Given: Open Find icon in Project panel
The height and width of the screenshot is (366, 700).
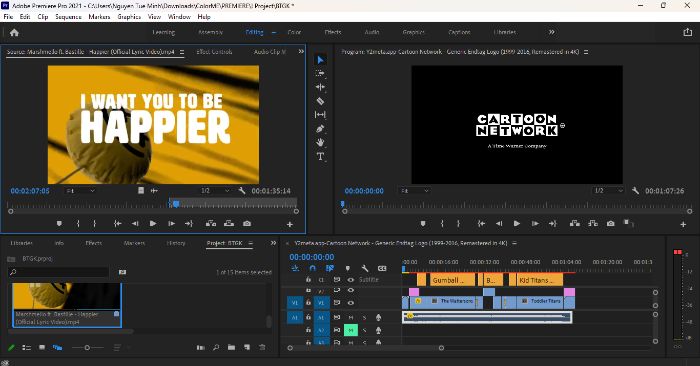Looking at the screenshot, I should coord(216,347).
